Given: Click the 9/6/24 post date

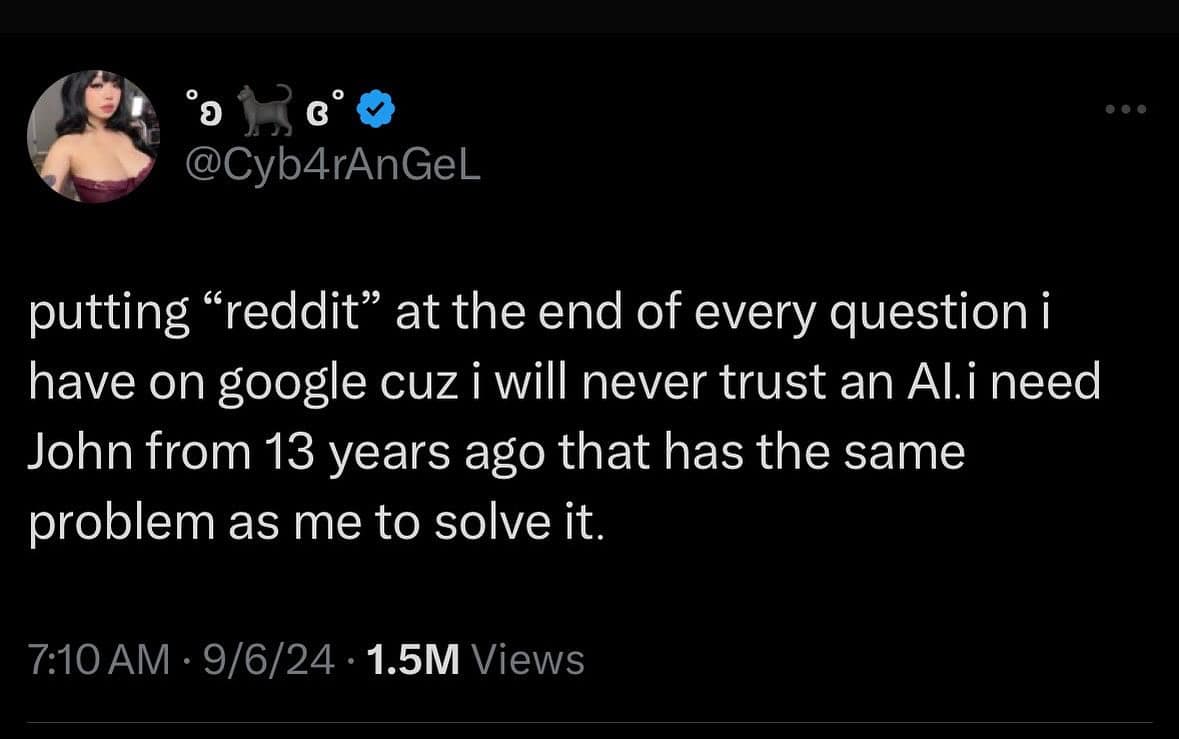Looking at the screenshot, I should click(x=270, y=659).
